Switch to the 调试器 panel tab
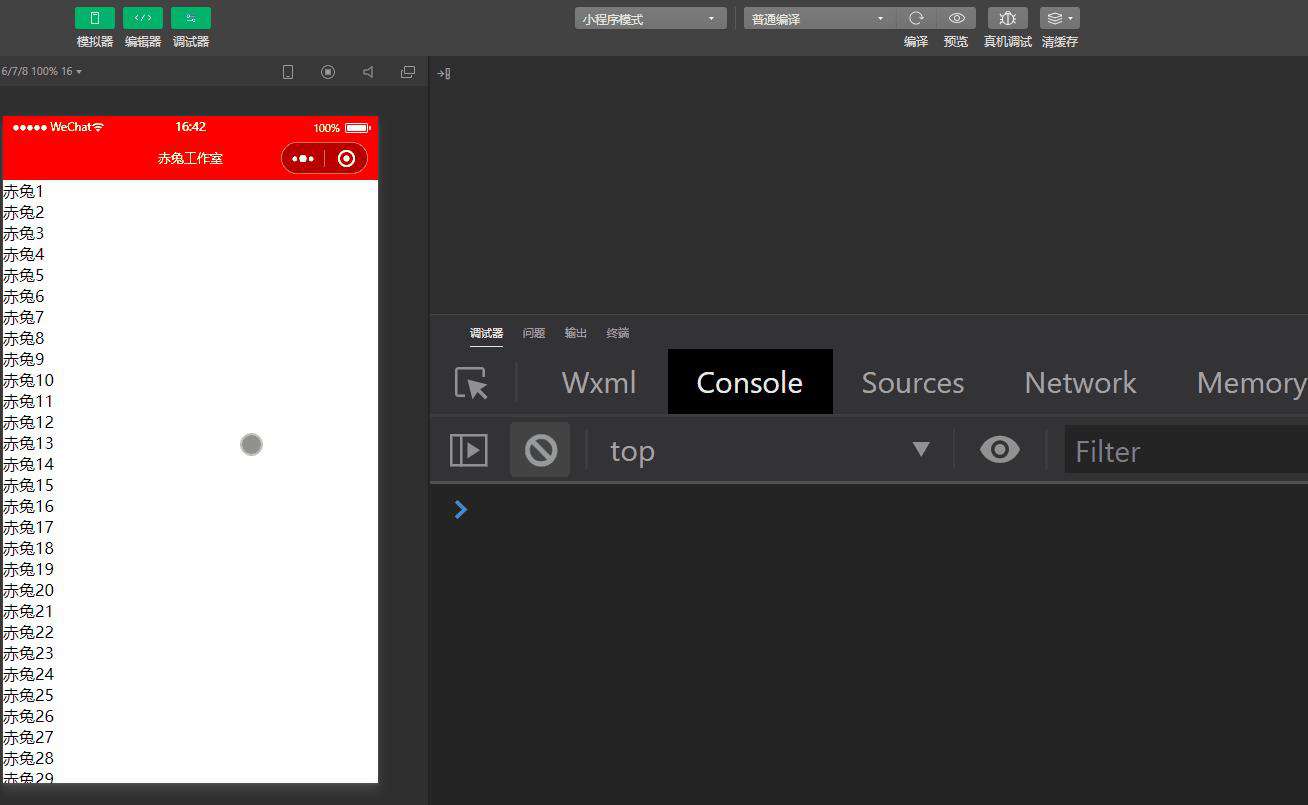The image size is (1308, 805). tap(486, 333)
